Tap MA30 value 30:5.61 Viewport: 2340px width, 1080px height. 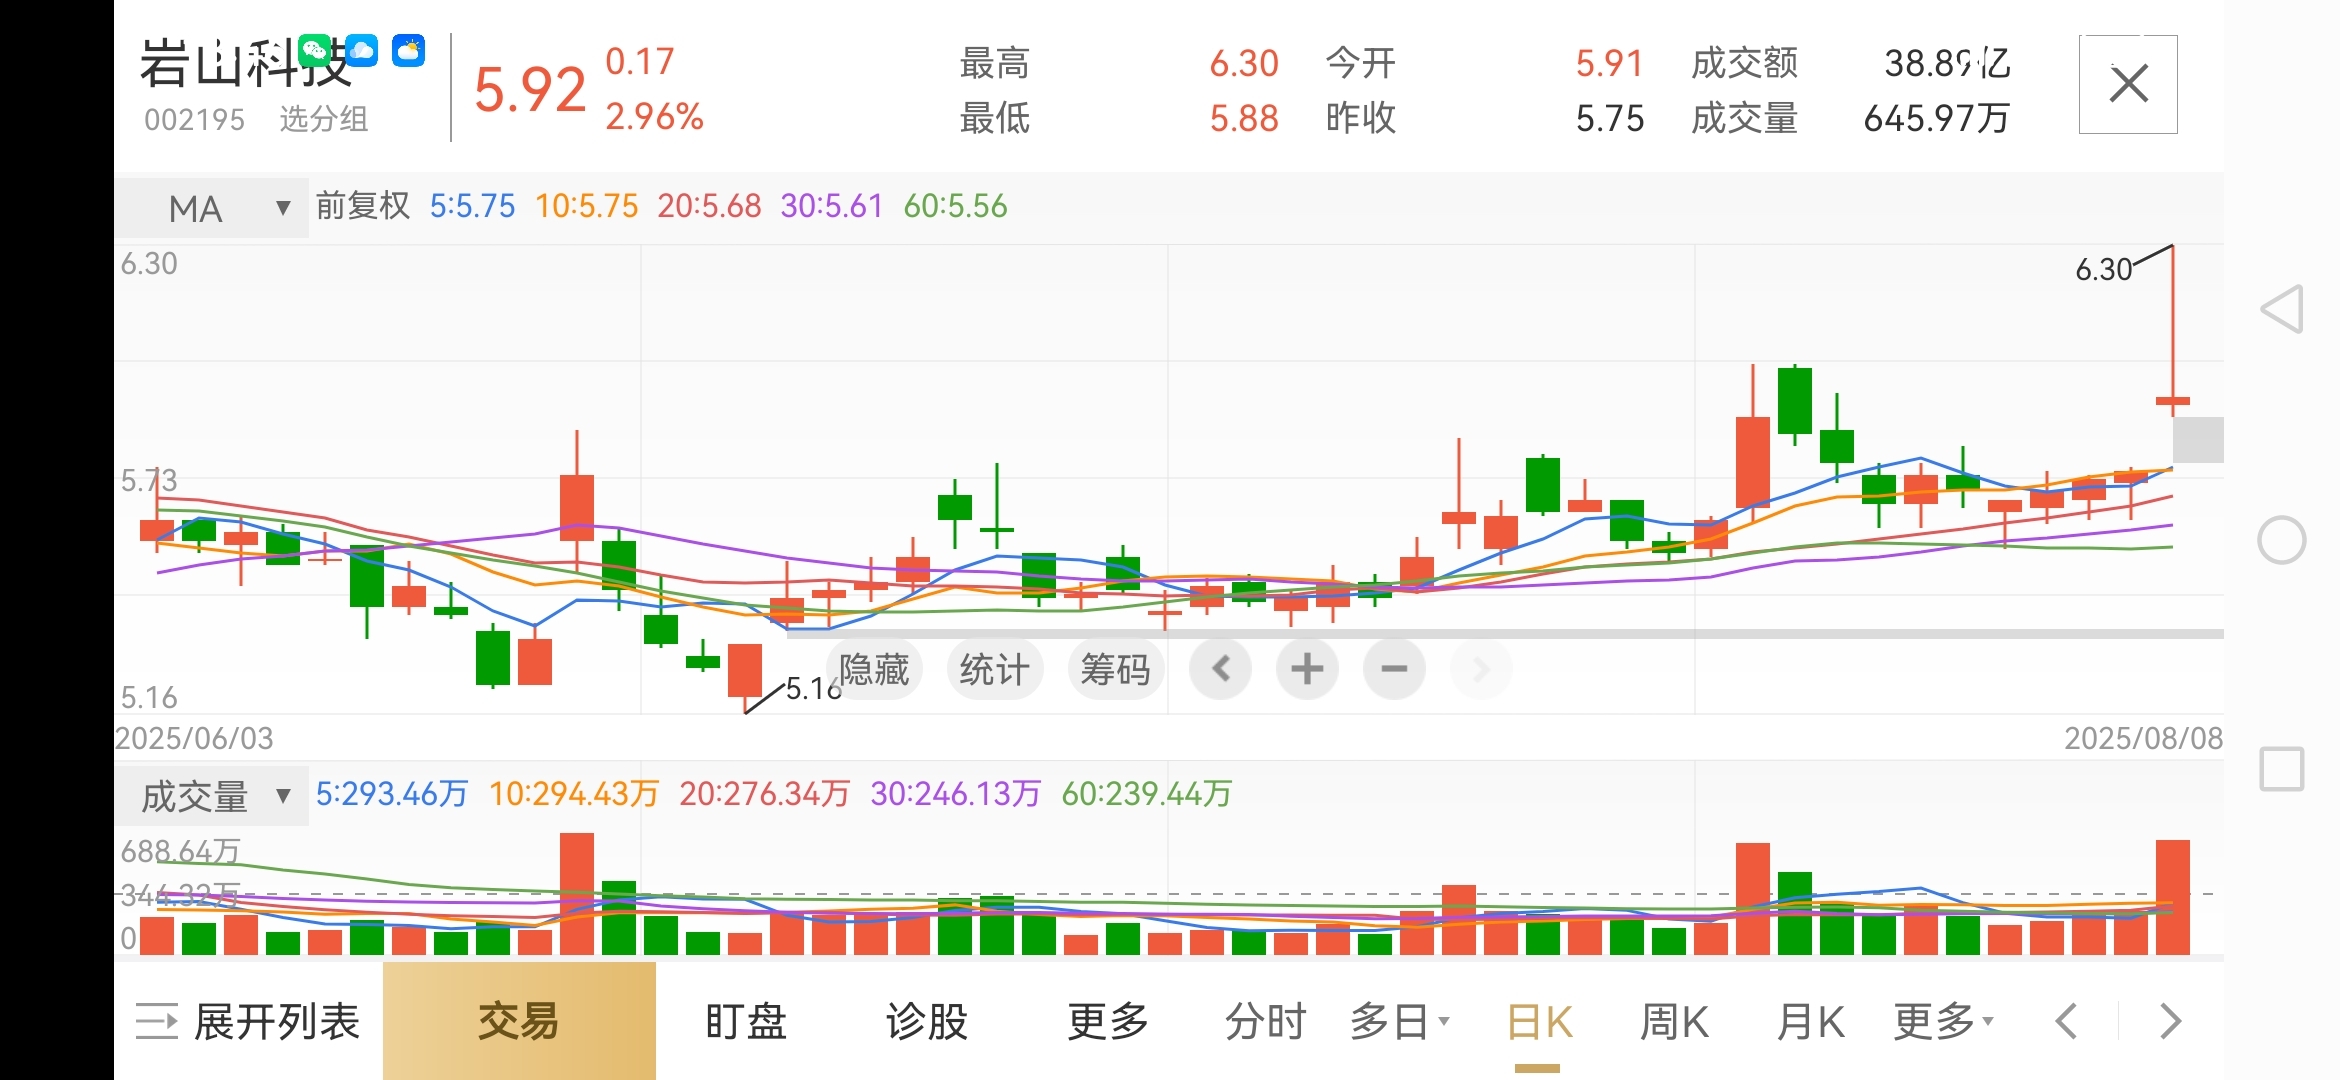click(832, 206)
